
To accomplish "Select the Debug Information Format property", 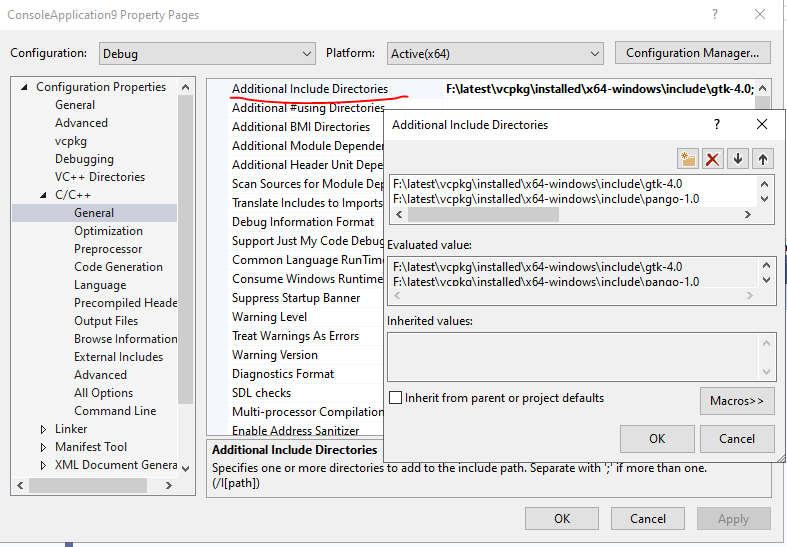I will (x=303, y=222).
